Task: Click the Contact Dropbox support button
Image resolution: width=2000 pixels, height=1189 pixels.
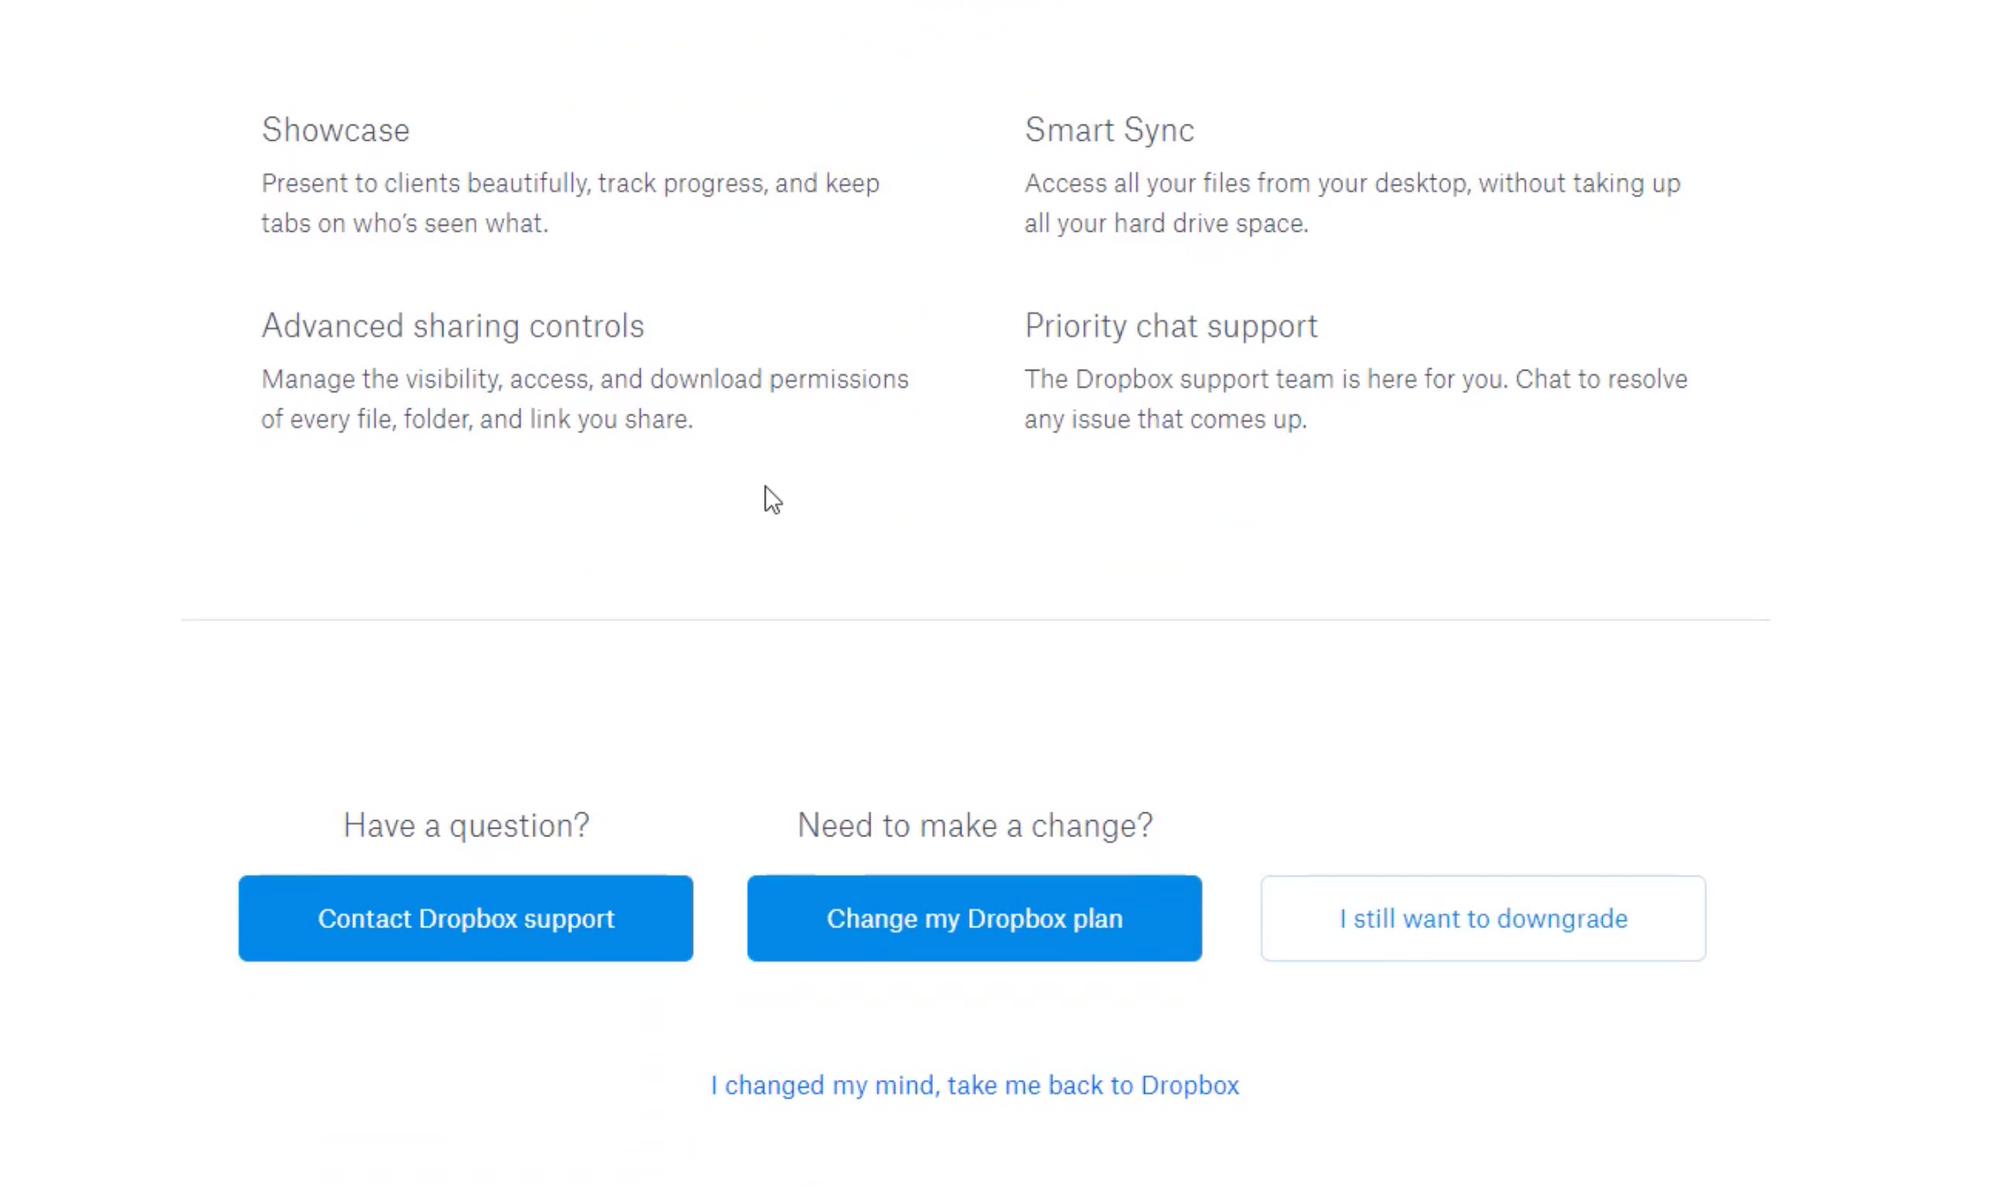Action: (x=465, y=918)
